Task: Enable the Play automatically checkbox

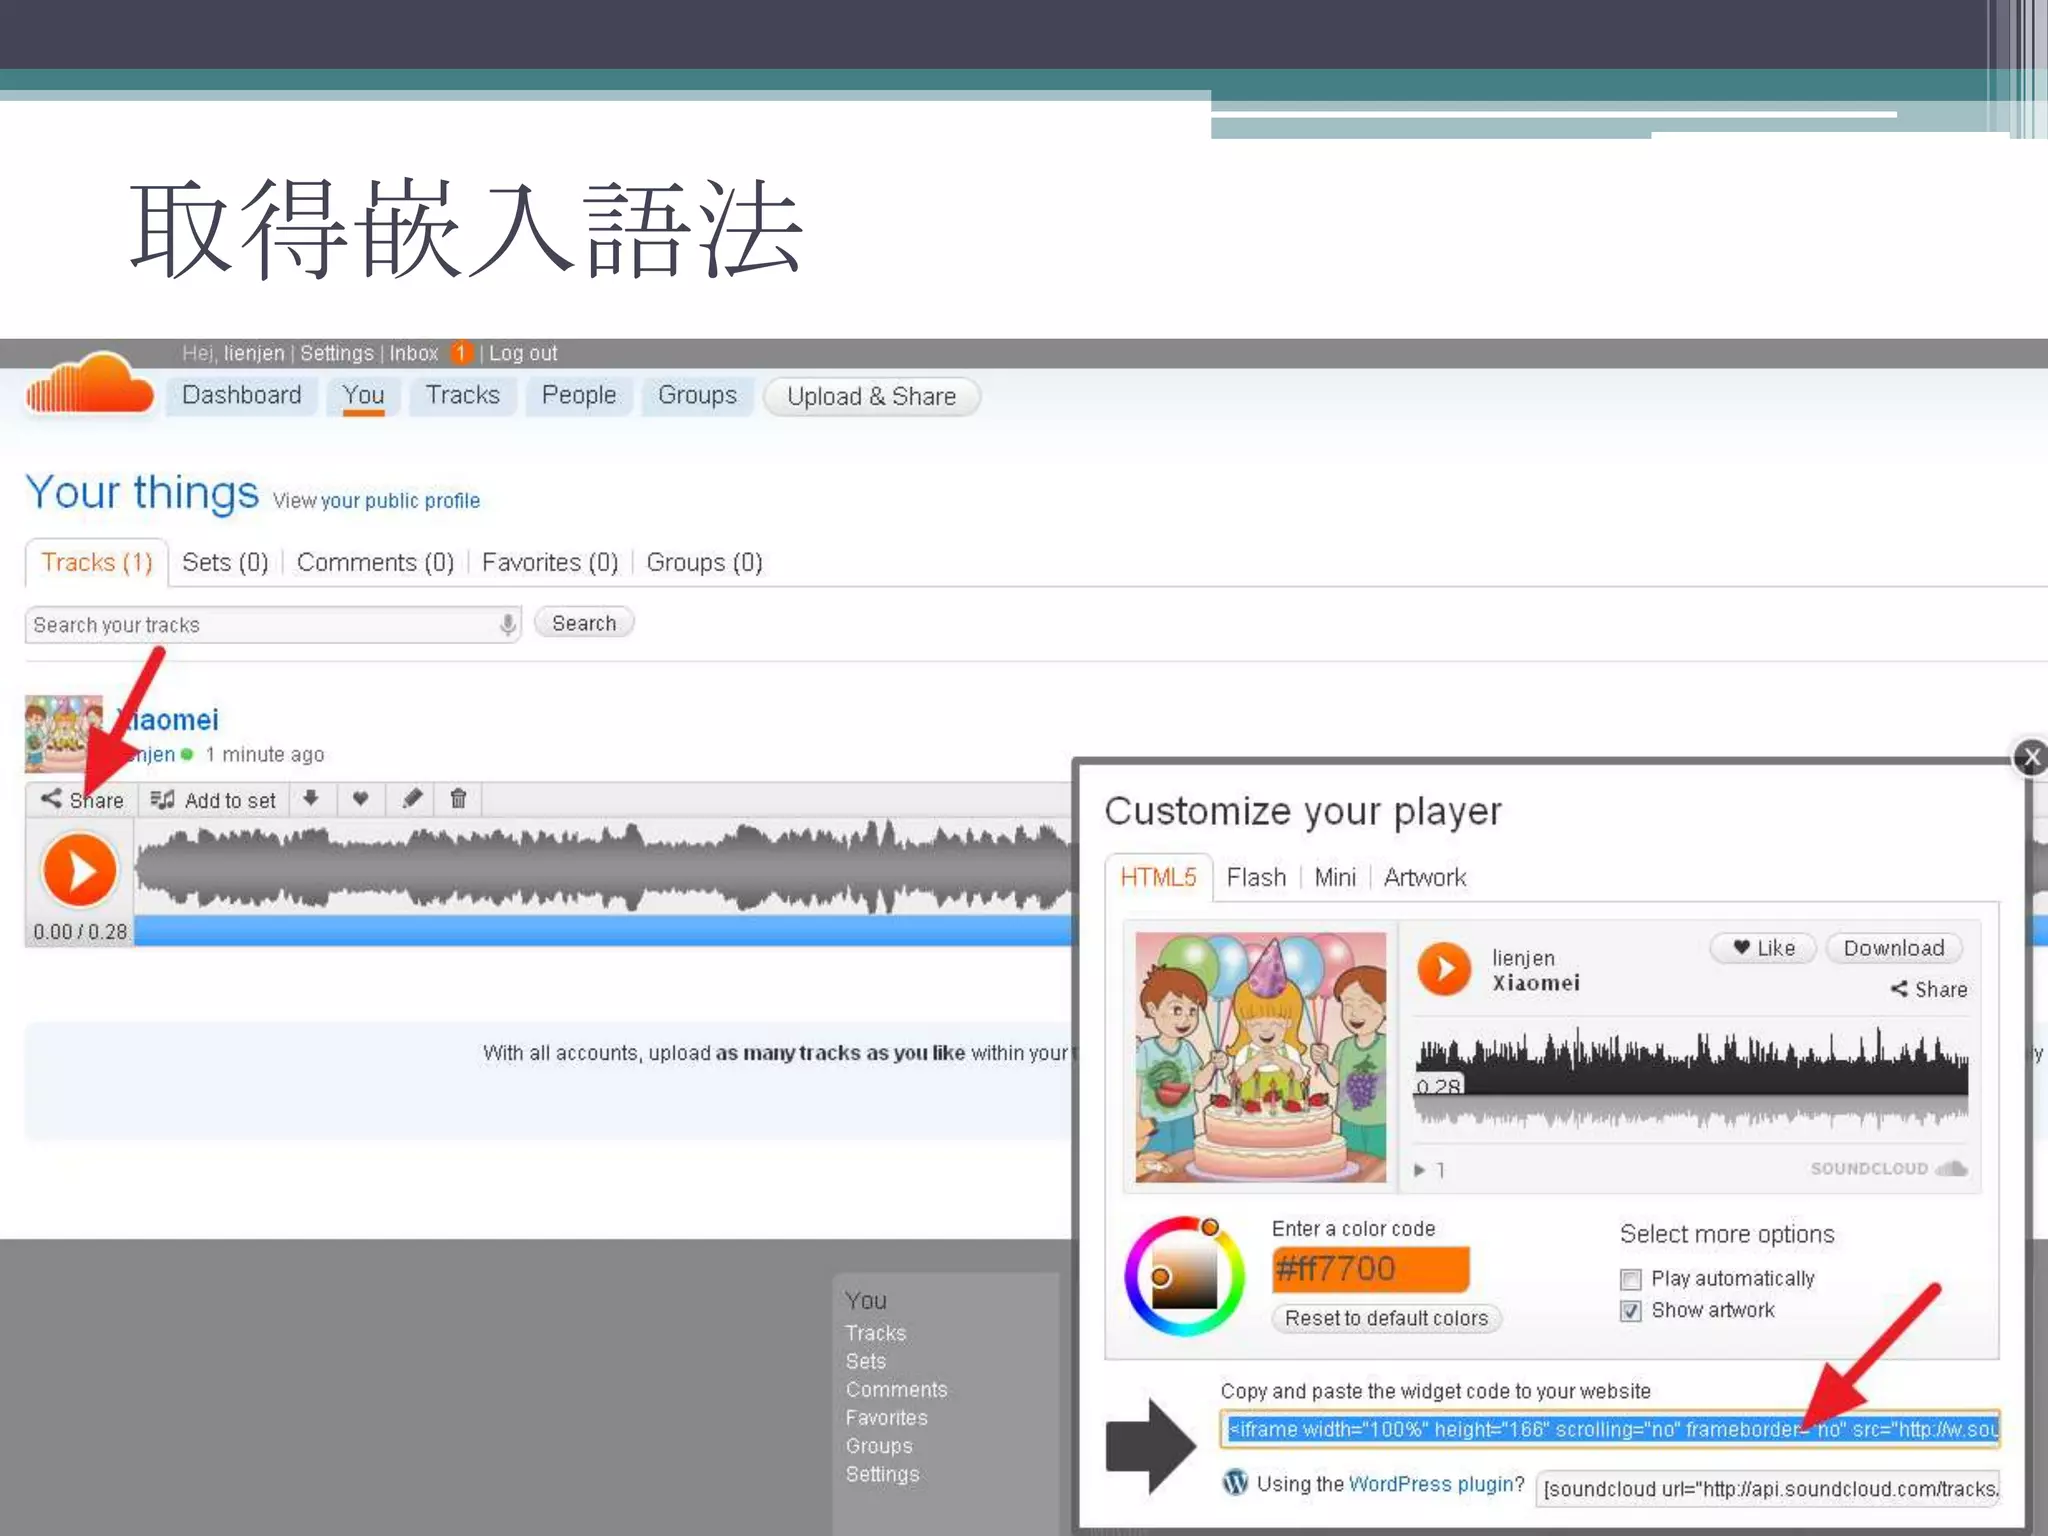Action: click(1630, 1279)
